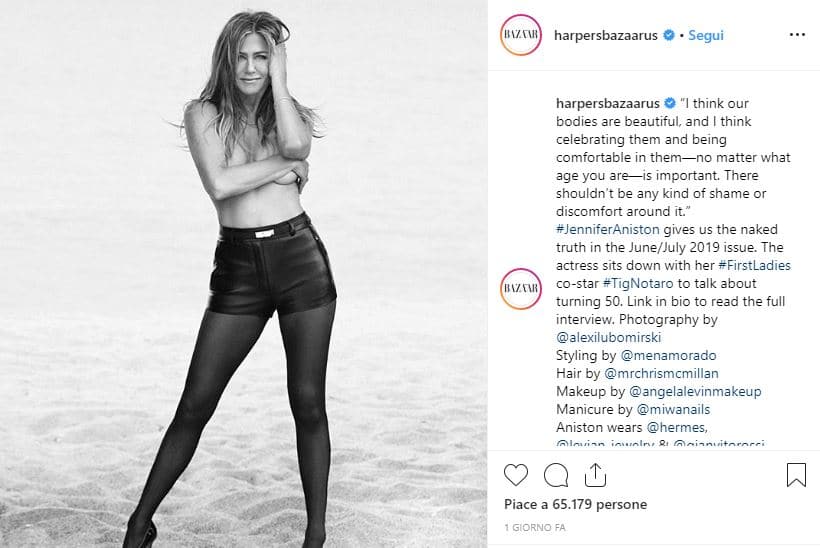View who liked via Piace a 65.179 persone
This screenshot has width=820, height=548.
(575, 504)
